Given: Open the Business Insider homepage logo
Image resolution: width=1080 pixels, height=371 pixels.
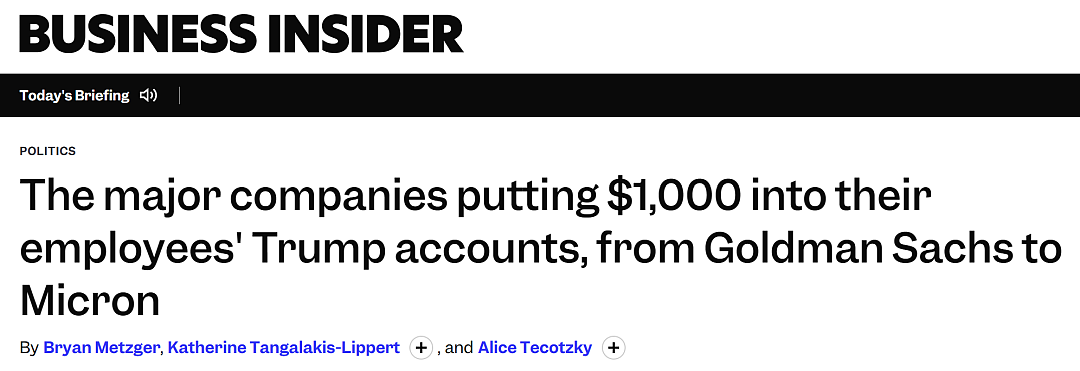Looking at the screenshot, I should [x=241, y=34].
